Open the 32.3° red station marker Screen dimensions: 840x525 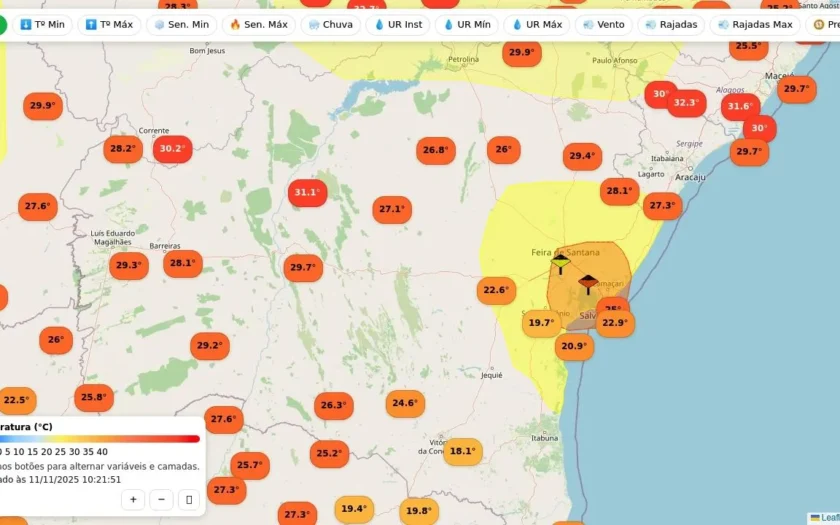(x=686, y=103)
